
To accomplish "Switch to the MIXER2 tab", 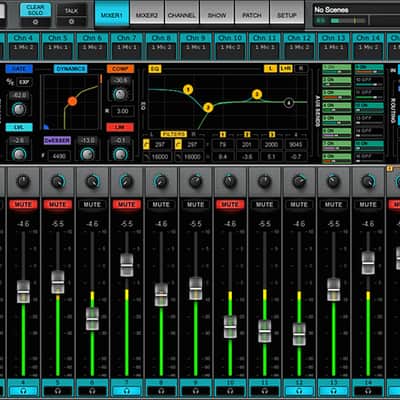I will tap(147, 13).
